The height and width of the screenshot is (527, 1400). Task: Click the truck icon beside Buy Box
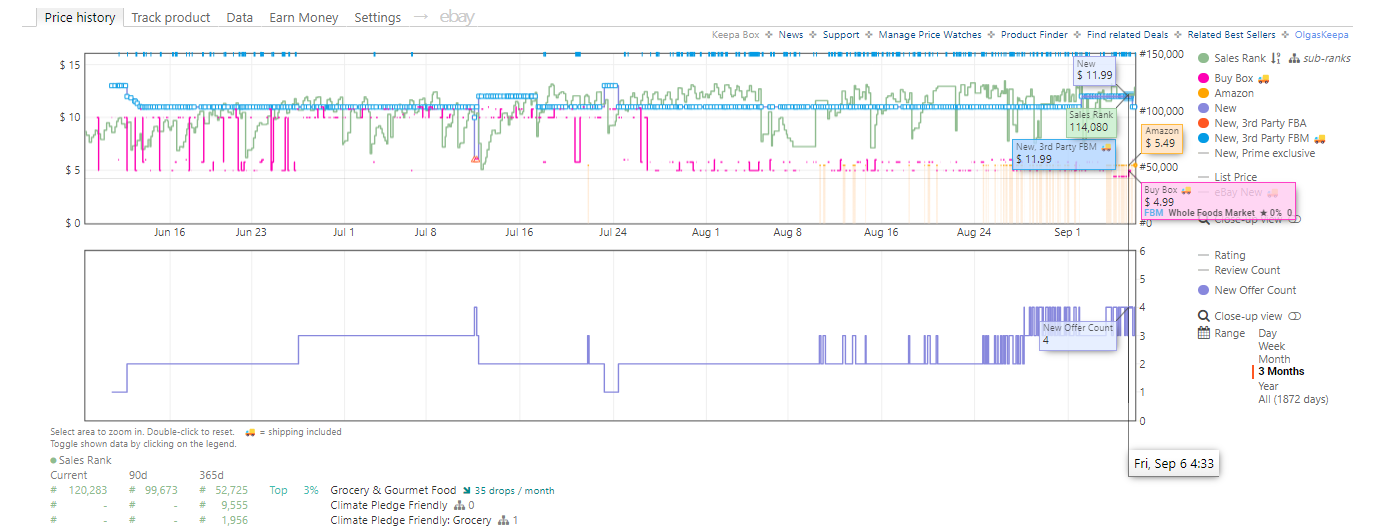click(1264, 78)
